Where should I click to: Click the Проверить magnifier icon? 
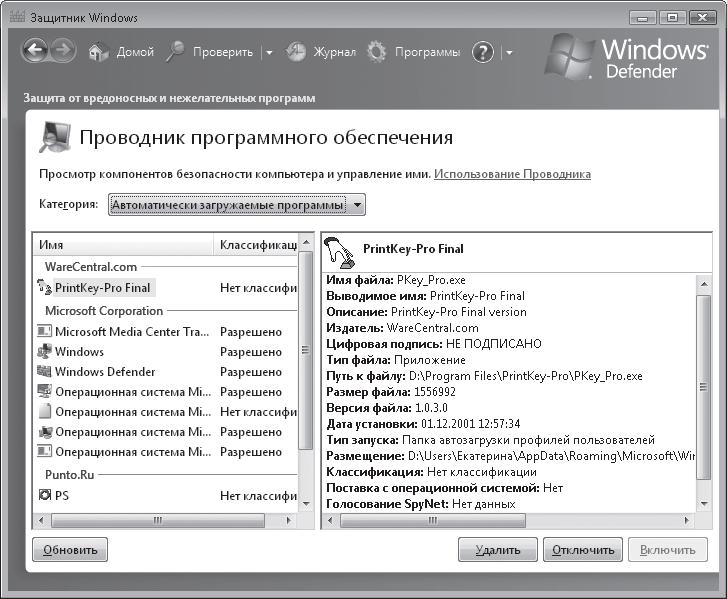click(176, 52)
